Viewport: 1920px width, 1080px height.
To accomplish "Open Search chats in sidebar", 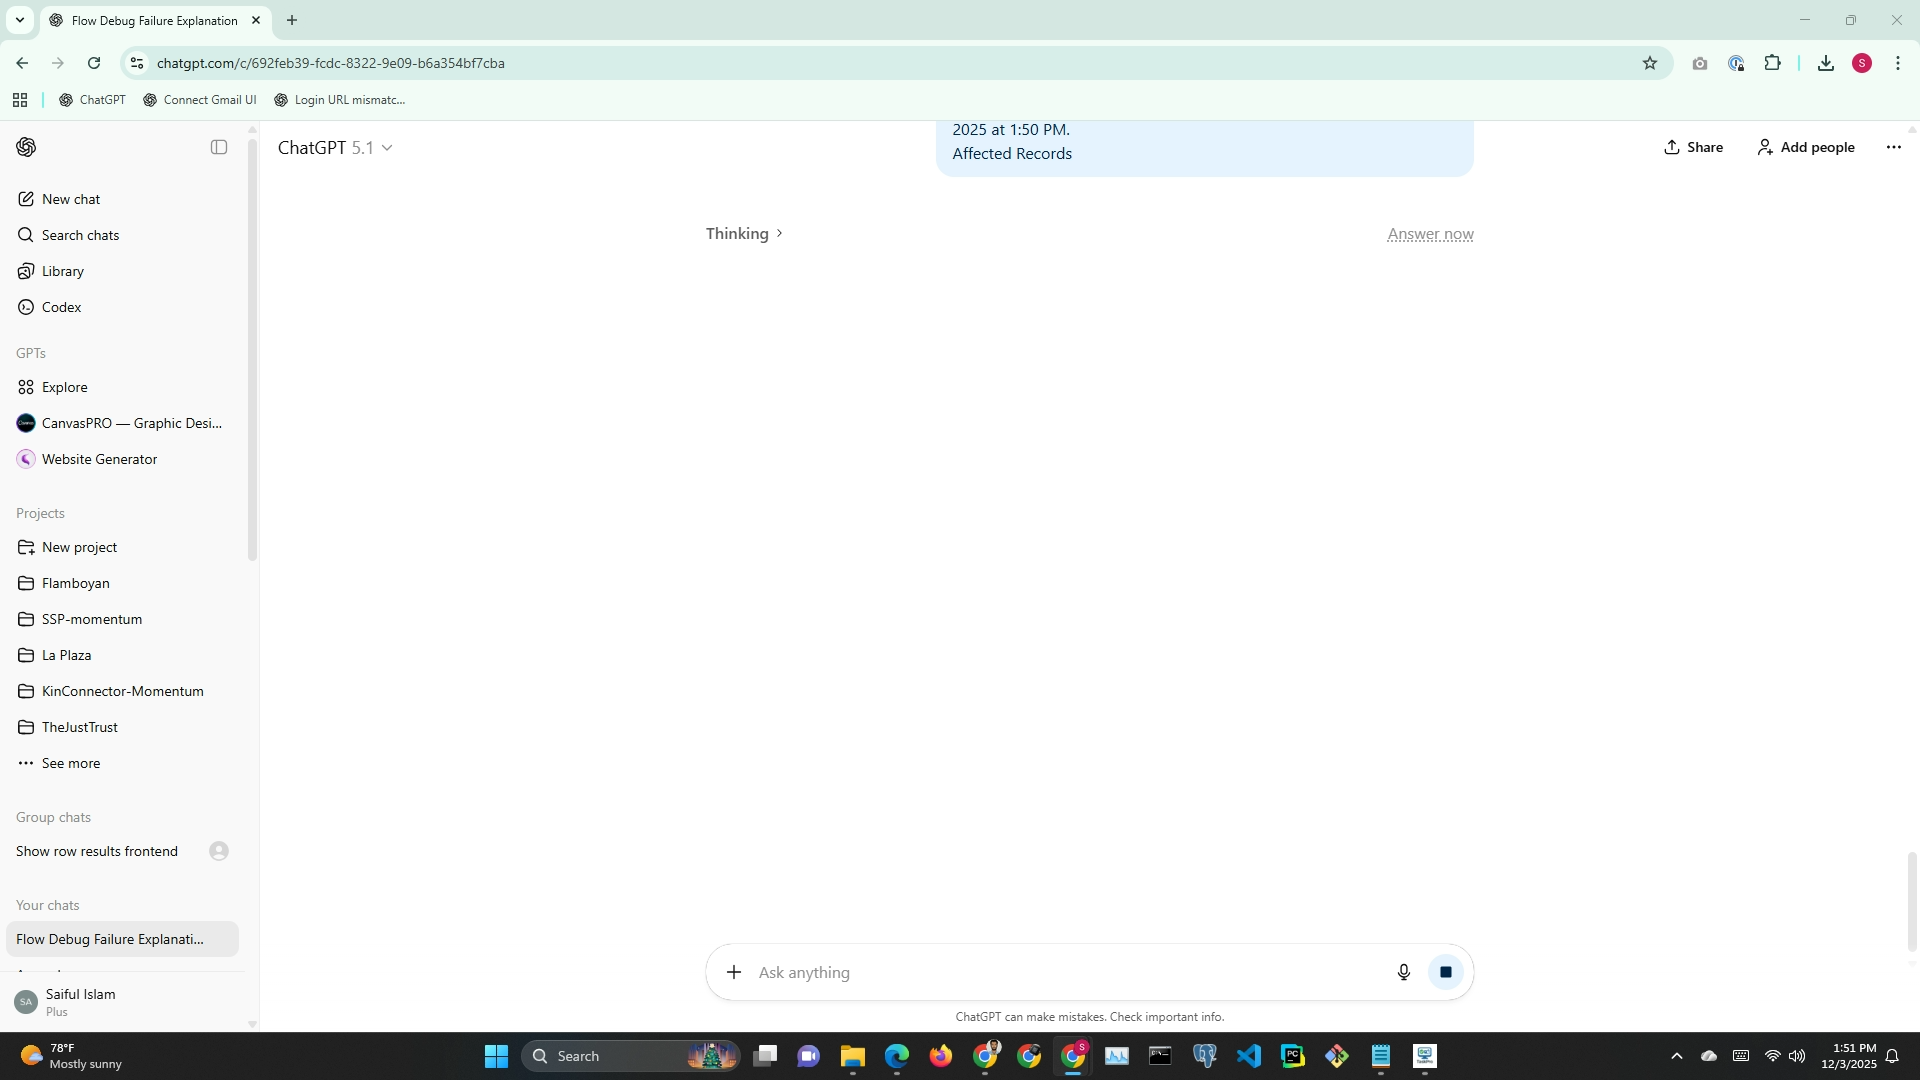I will coord(80,235).
